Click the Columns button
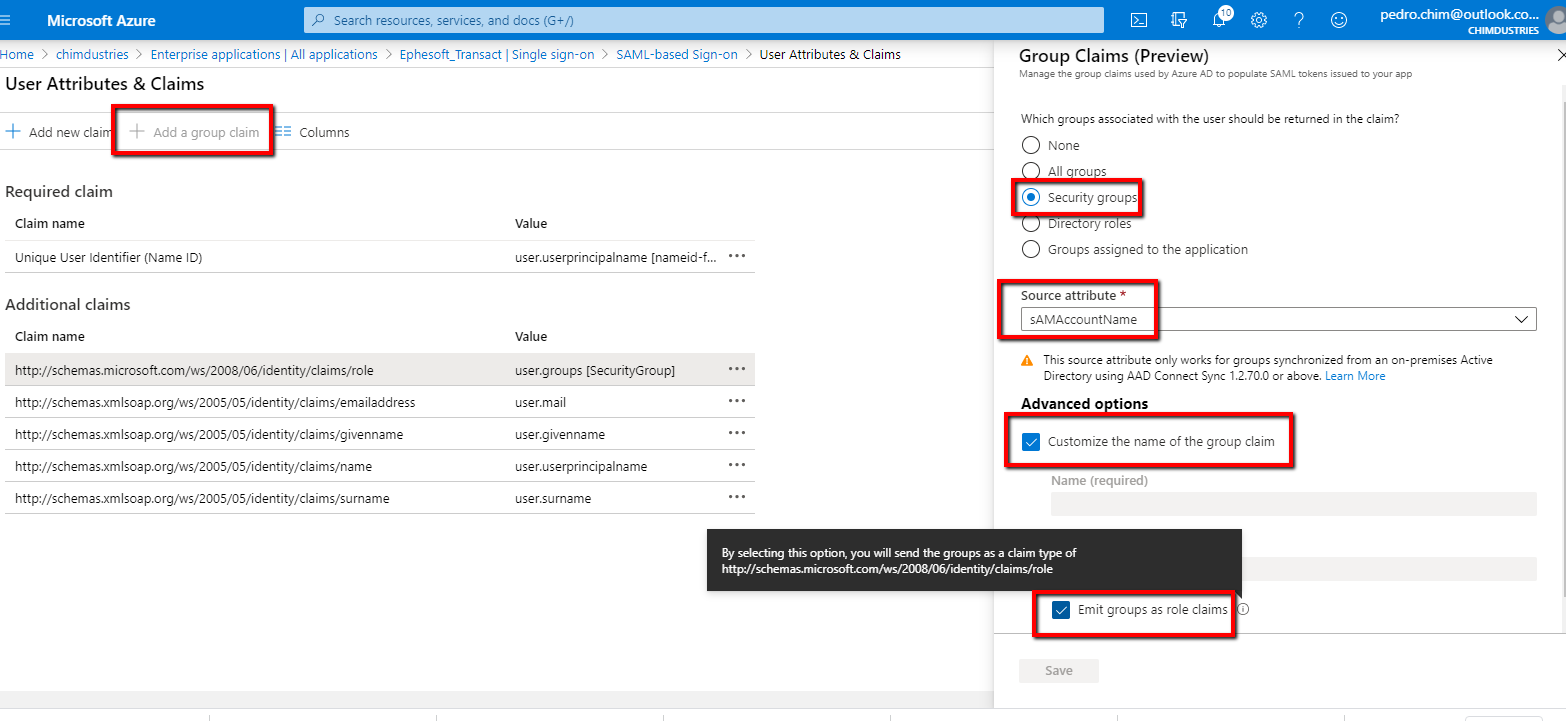This screenshot has width=1566, height=721. coord(312,132)
